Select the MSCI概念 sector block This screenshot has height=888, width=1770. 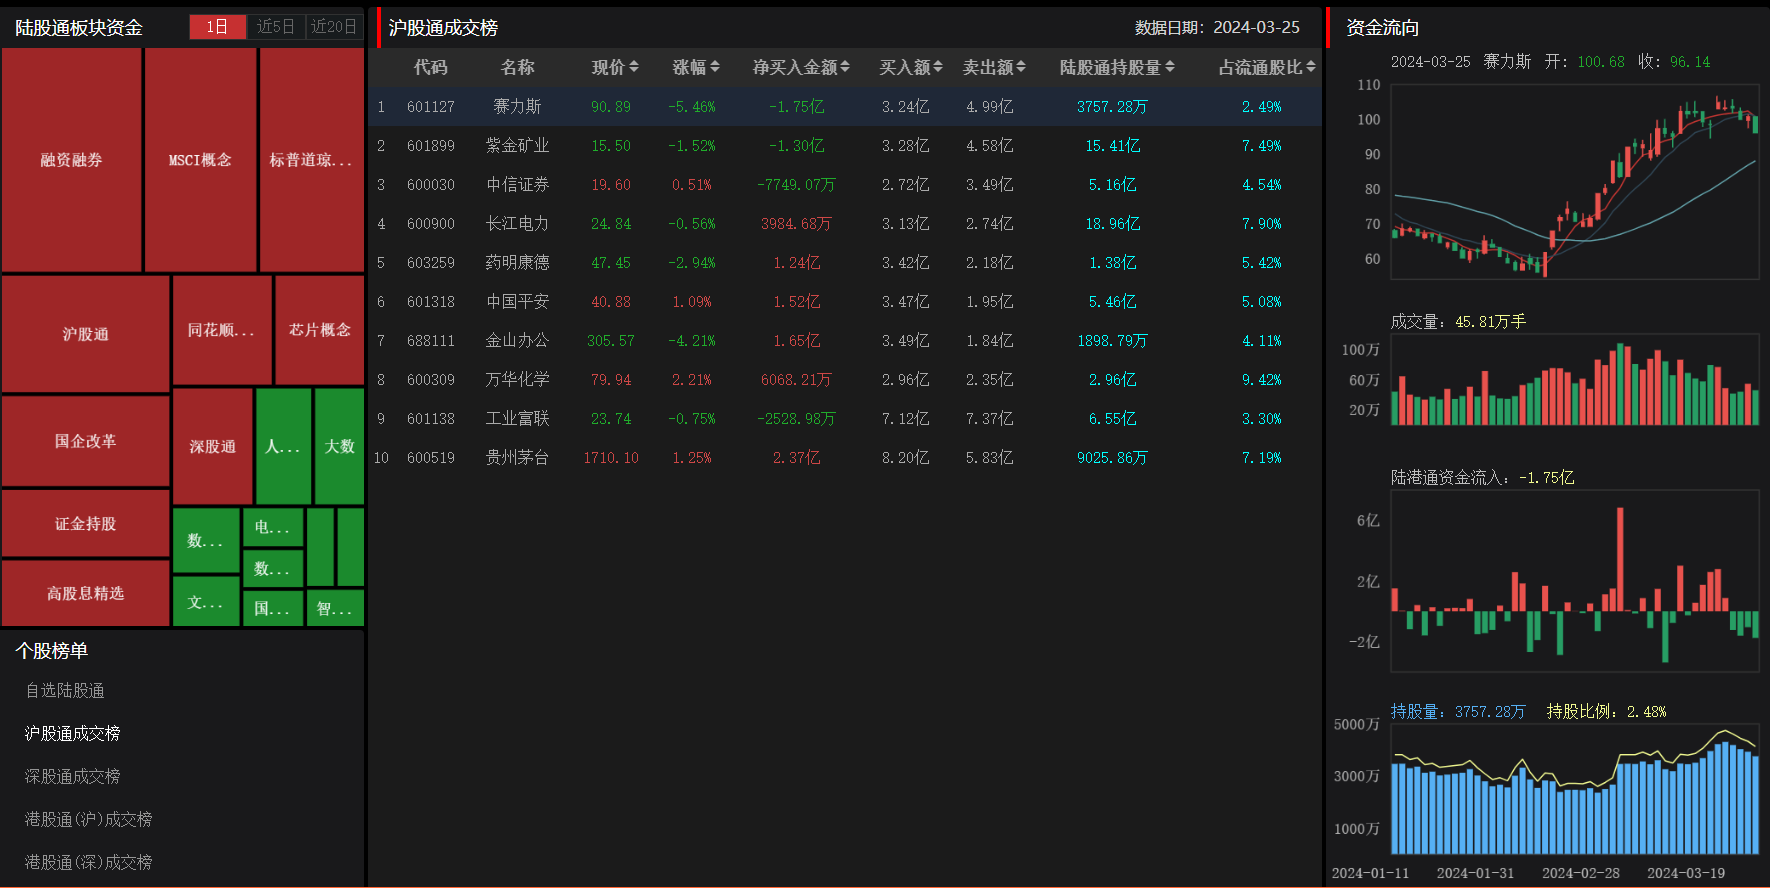201,160
